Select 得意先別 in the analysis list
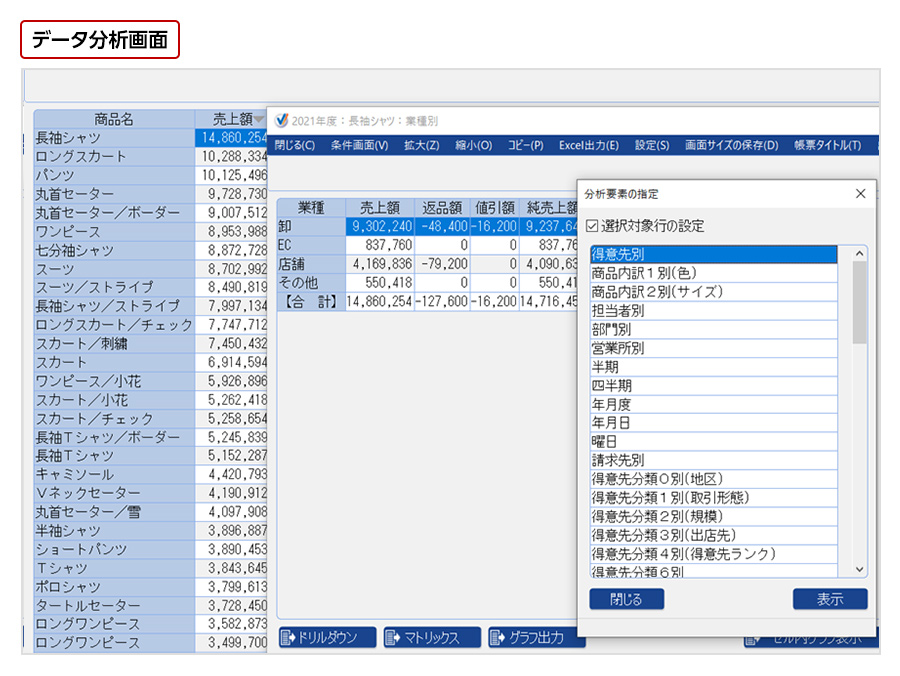 (714, 254)
